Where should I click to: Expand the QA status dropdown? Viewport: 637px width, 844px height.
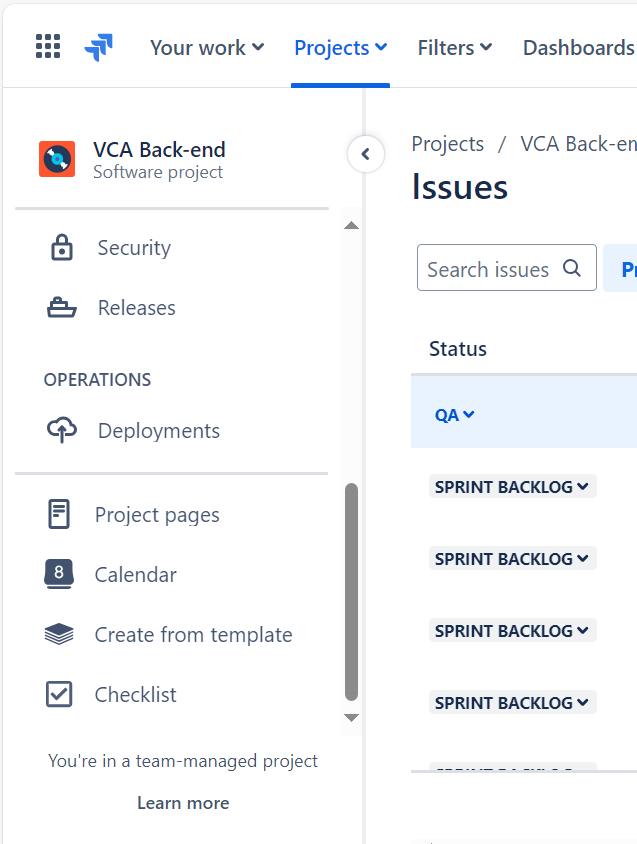point(454,415)
